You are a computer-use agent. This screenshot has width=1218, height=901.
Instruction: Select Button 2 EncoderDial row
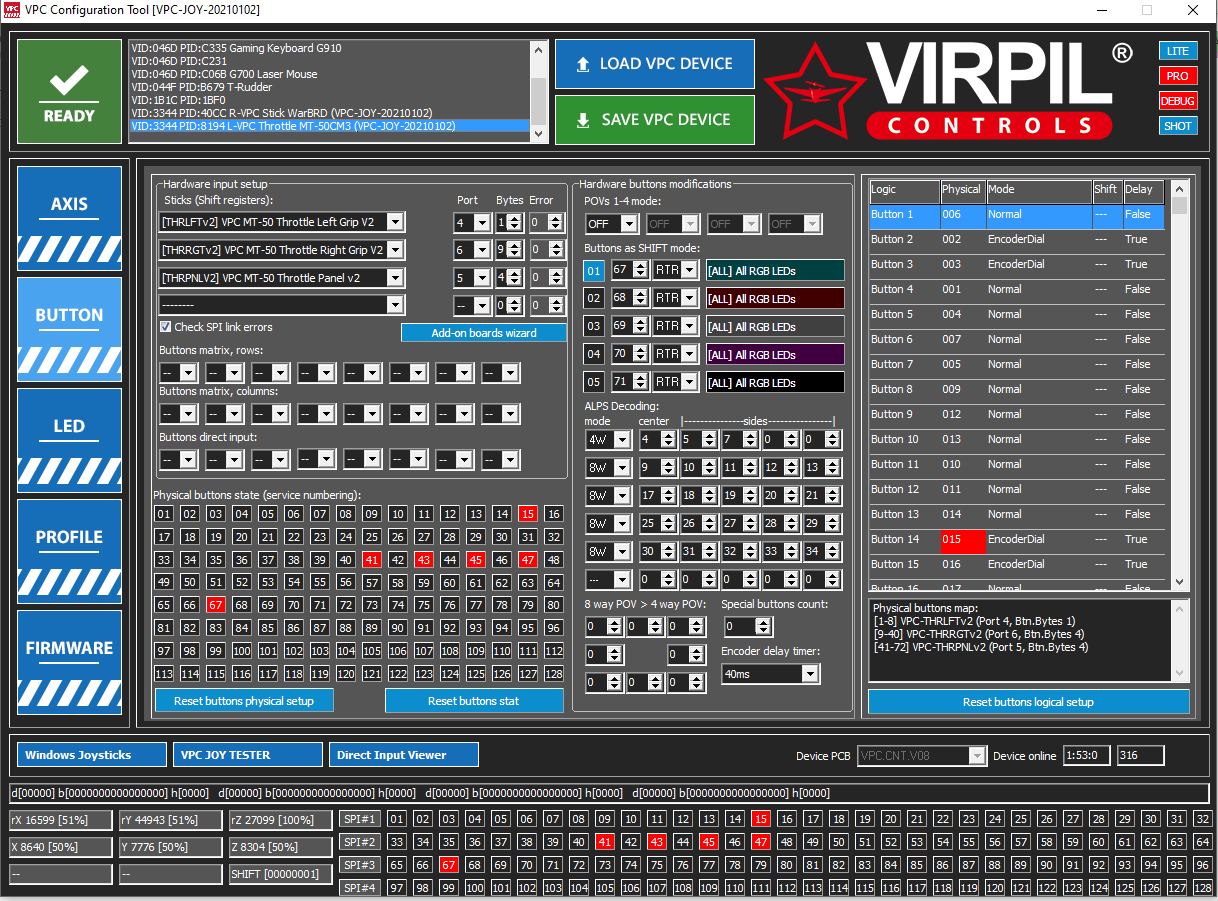click(x=1016, y=240)
